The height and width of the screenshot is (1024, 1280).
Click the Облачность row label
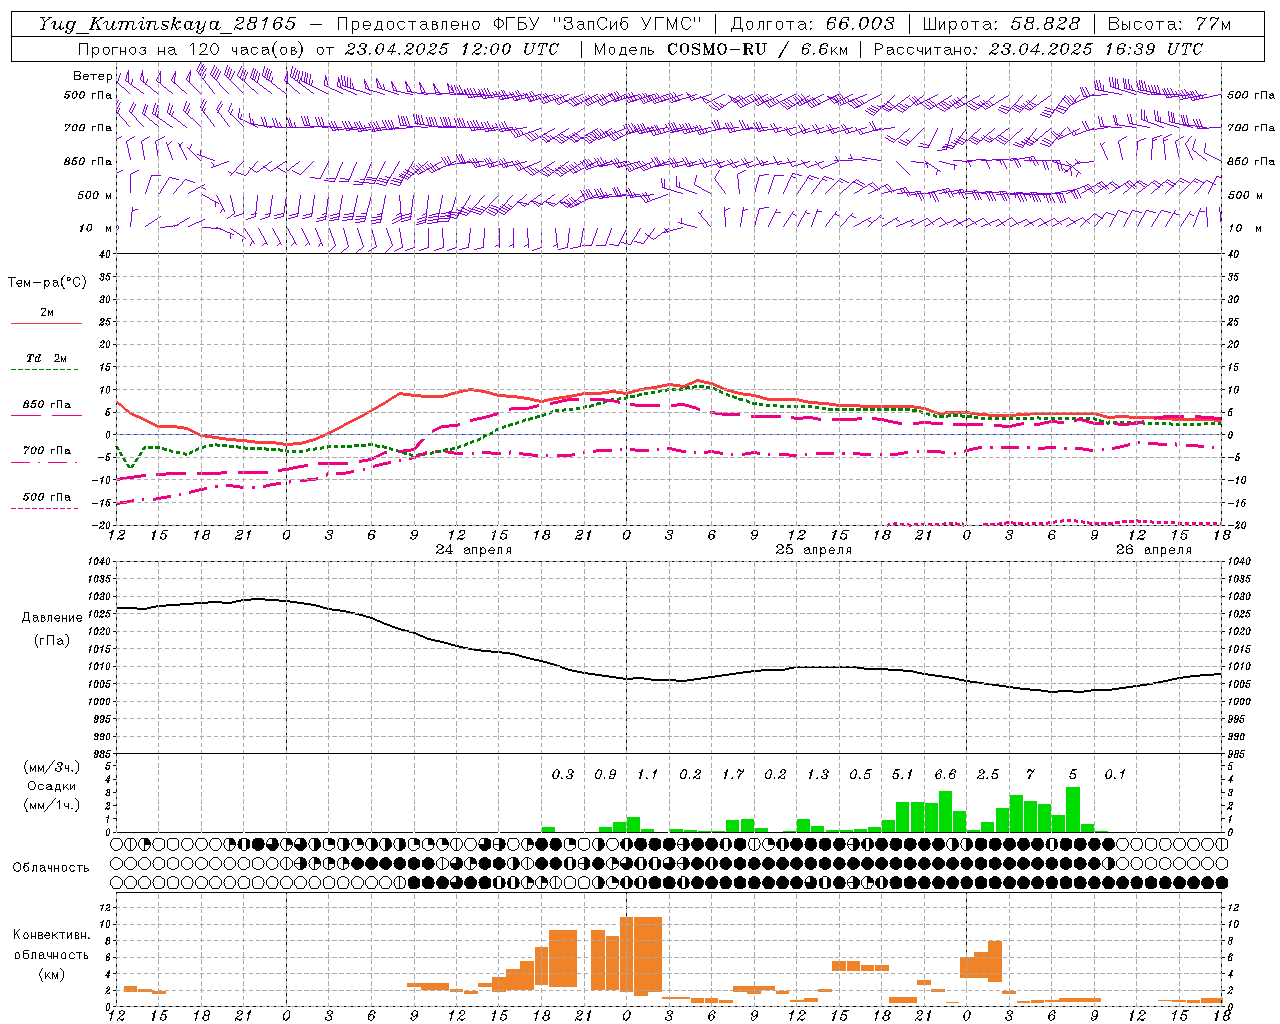tap(51, 868)
